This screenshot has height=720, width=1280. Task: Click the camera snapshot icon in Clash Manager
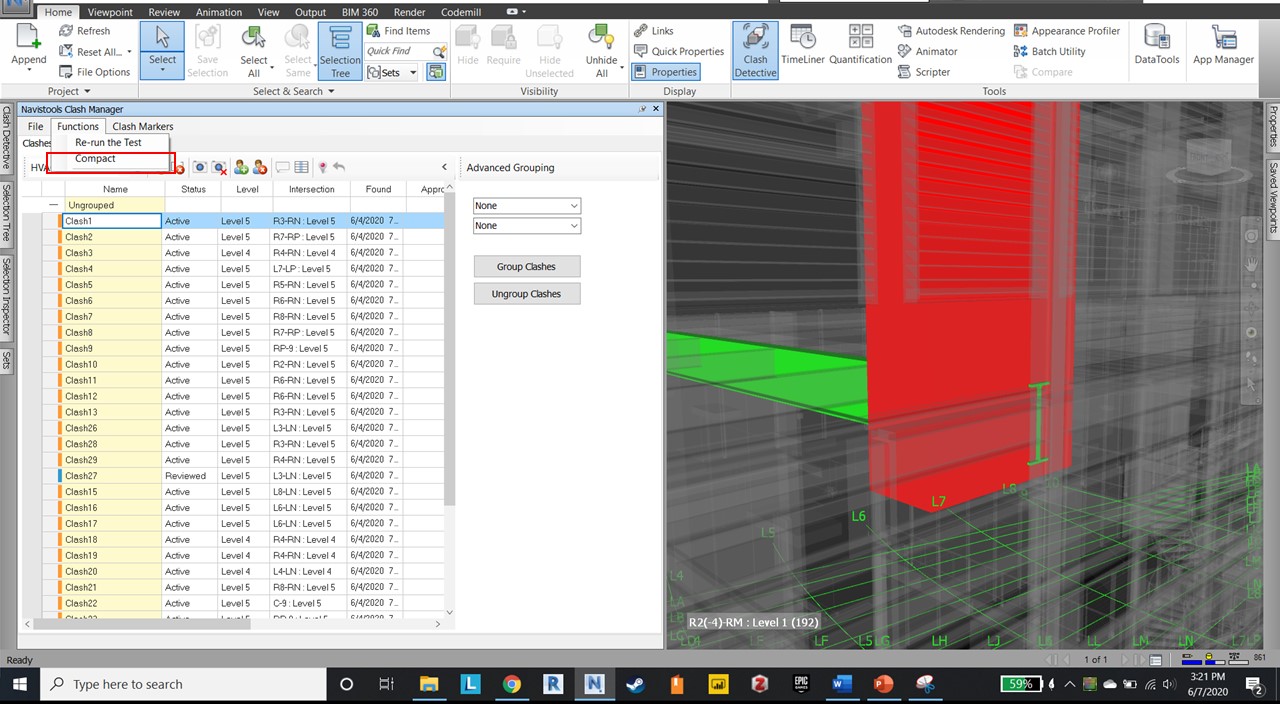point(199,167)
